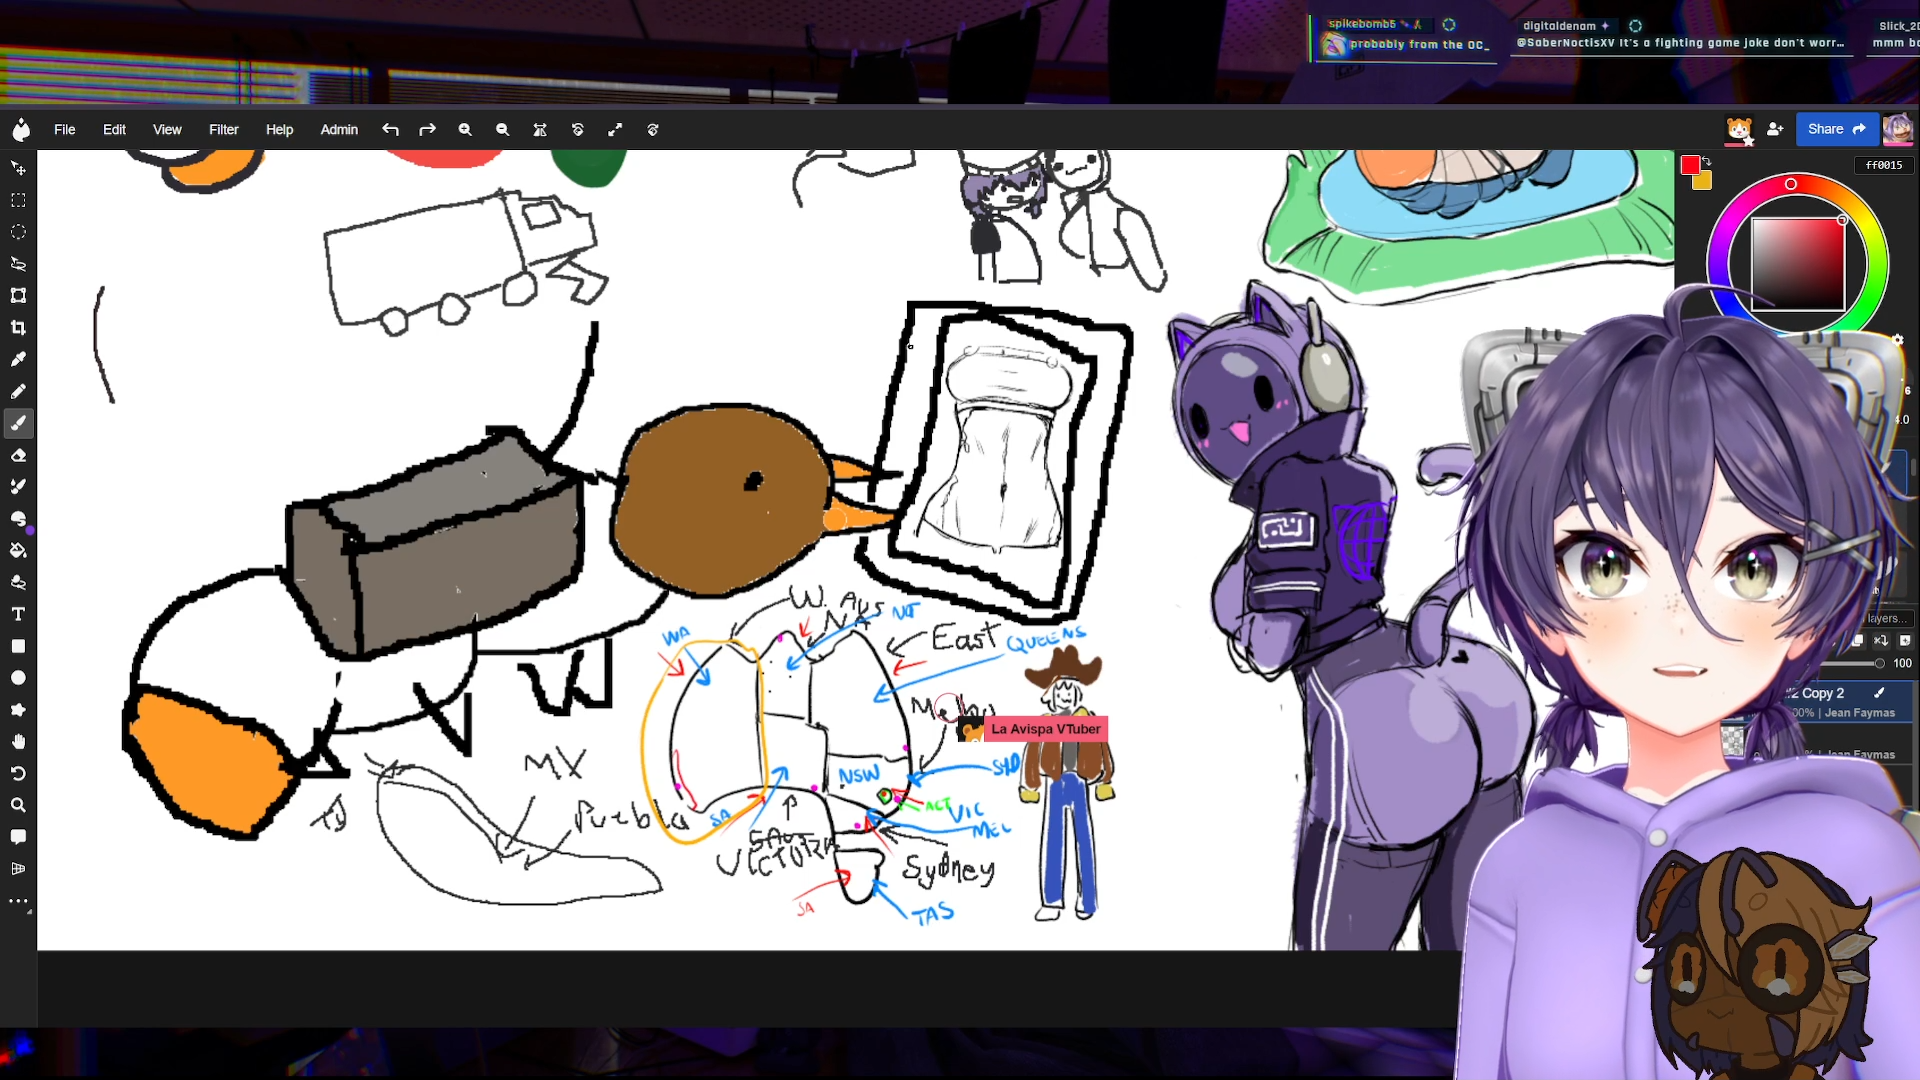Select the Text tool

tap(18, 614)
